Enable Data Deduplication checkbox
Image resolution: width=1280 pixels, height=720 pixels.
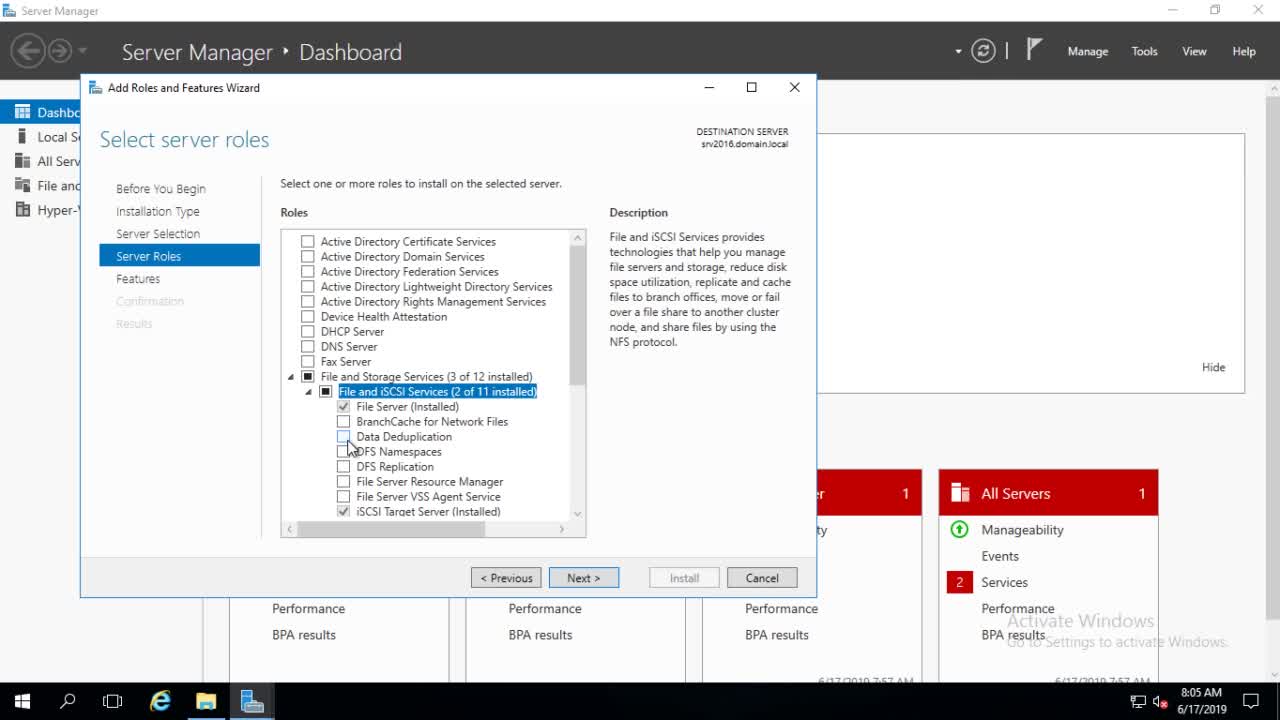[x=344, y=437]
